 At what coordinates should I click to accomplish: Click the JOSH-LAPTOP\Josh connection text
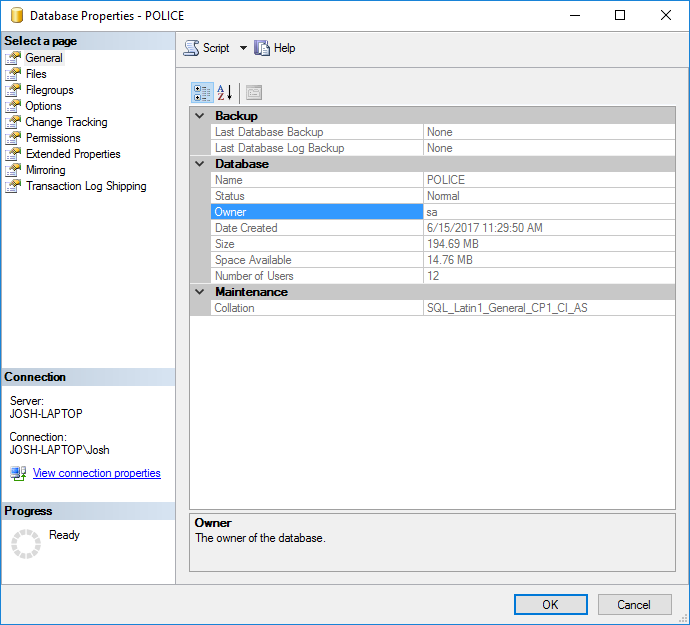coord(59,450)
